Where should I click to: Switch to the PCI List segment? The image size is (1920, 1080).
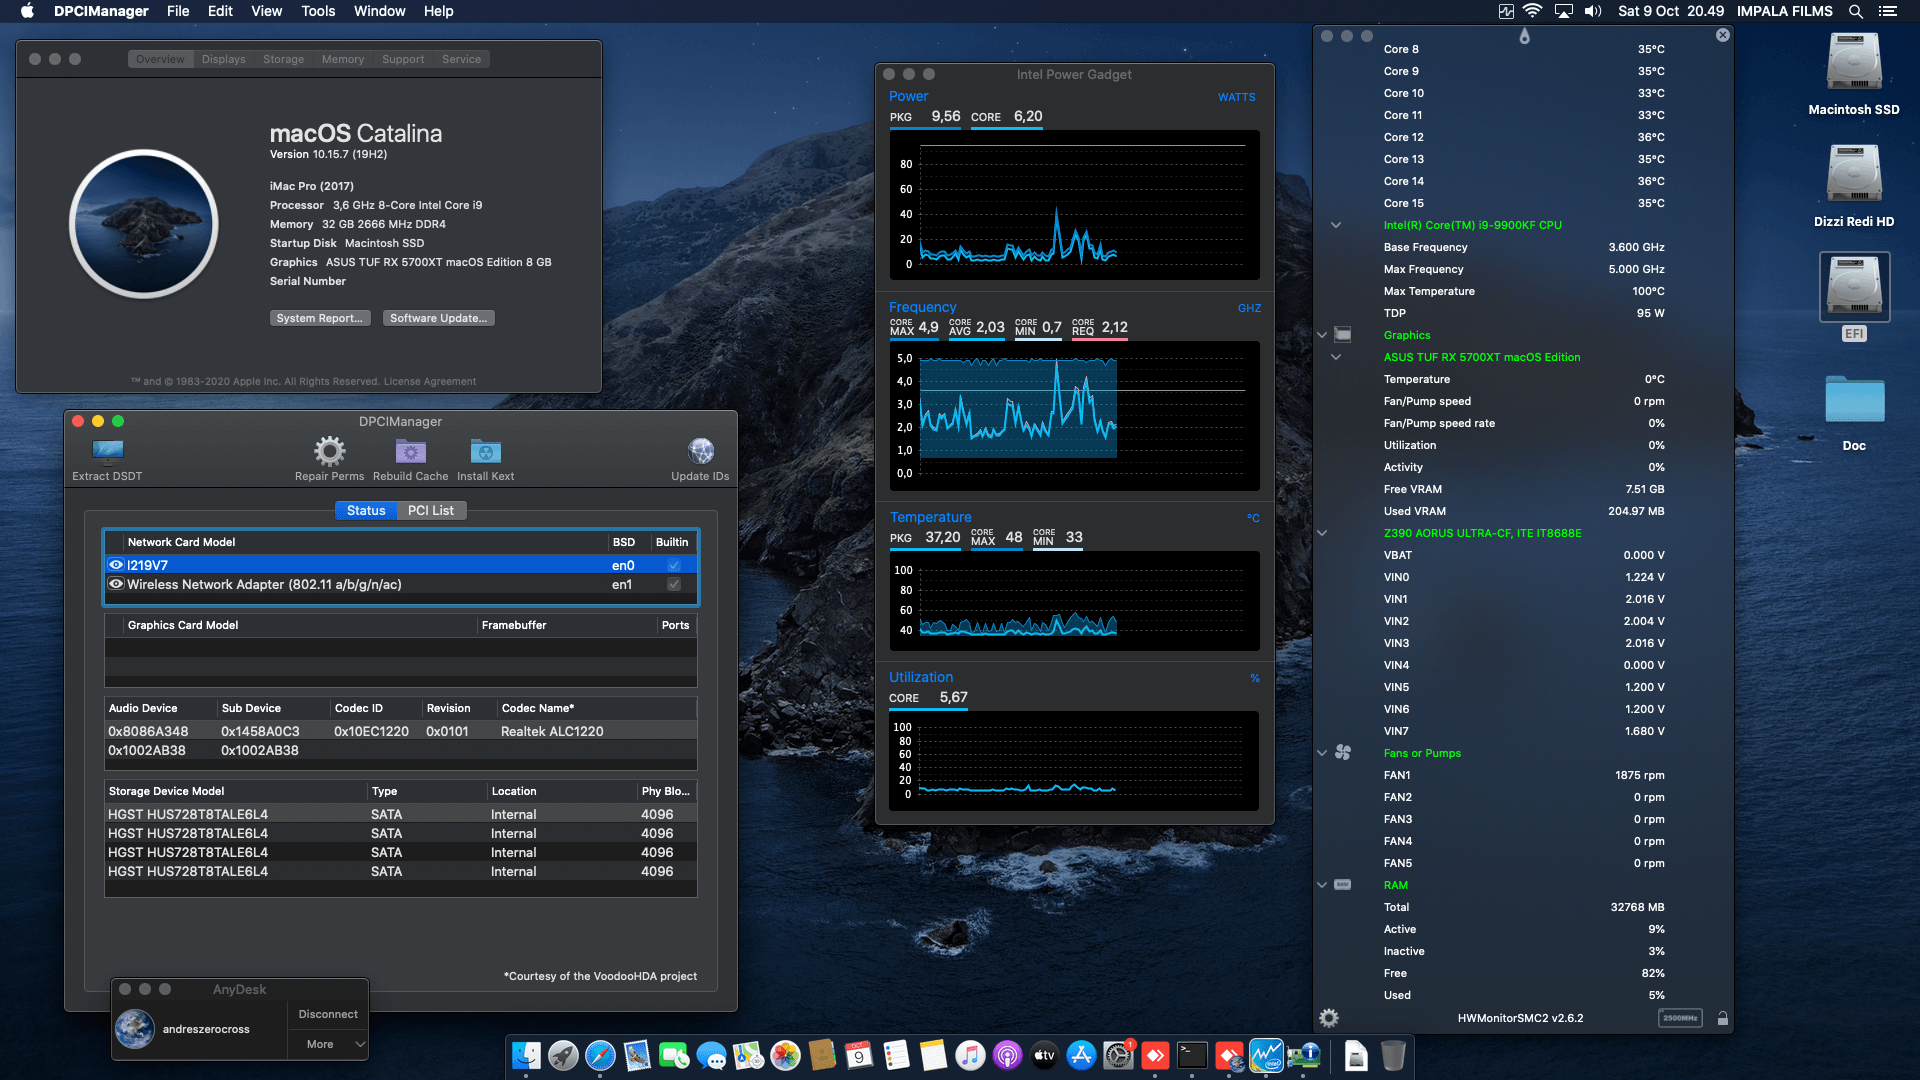(431, 510)
